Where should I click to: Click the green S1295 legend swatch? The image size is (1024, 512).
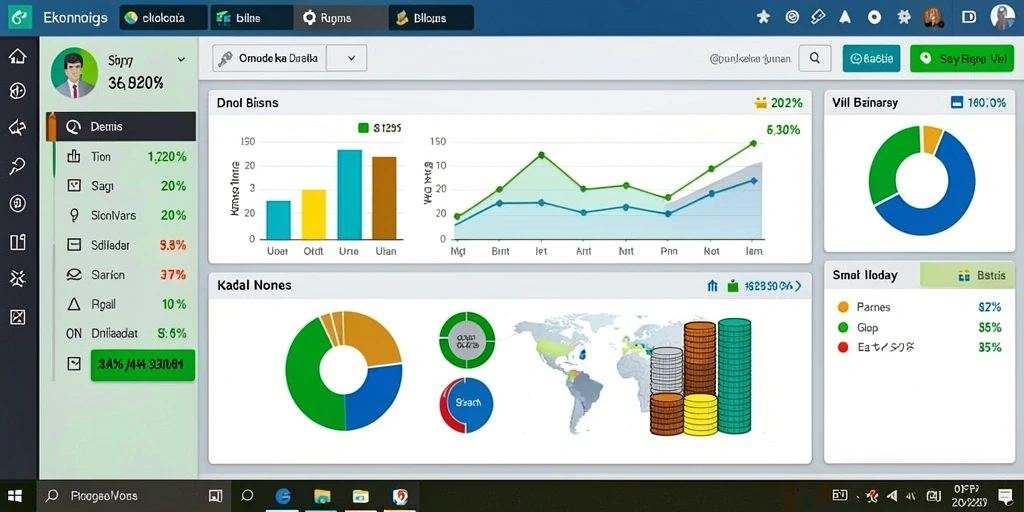point(364,128)
